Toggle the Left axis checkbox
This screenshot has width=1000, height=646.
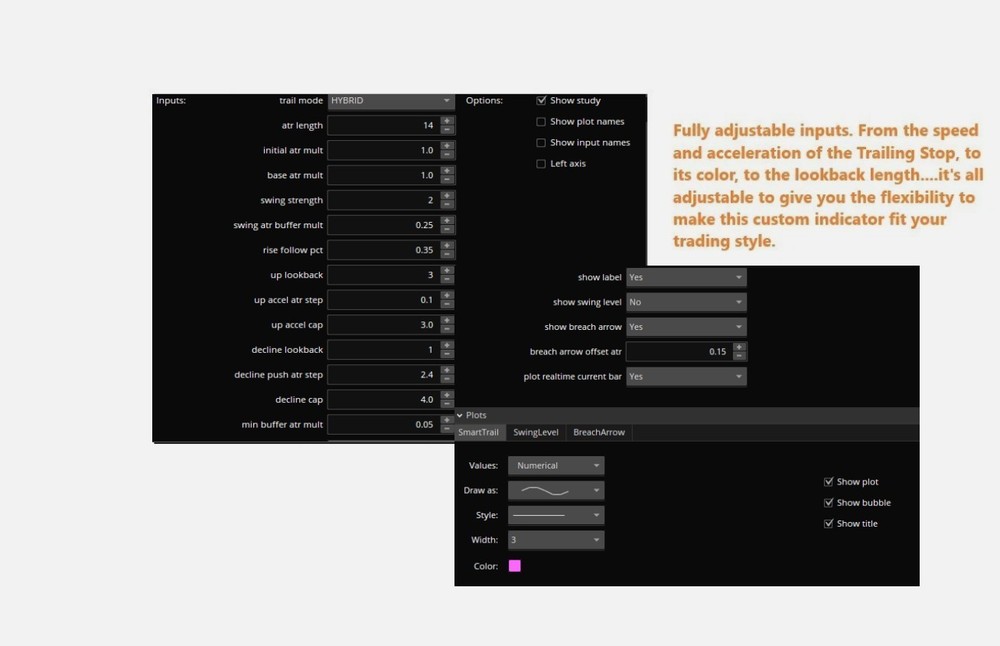click(x=541, y=163)
